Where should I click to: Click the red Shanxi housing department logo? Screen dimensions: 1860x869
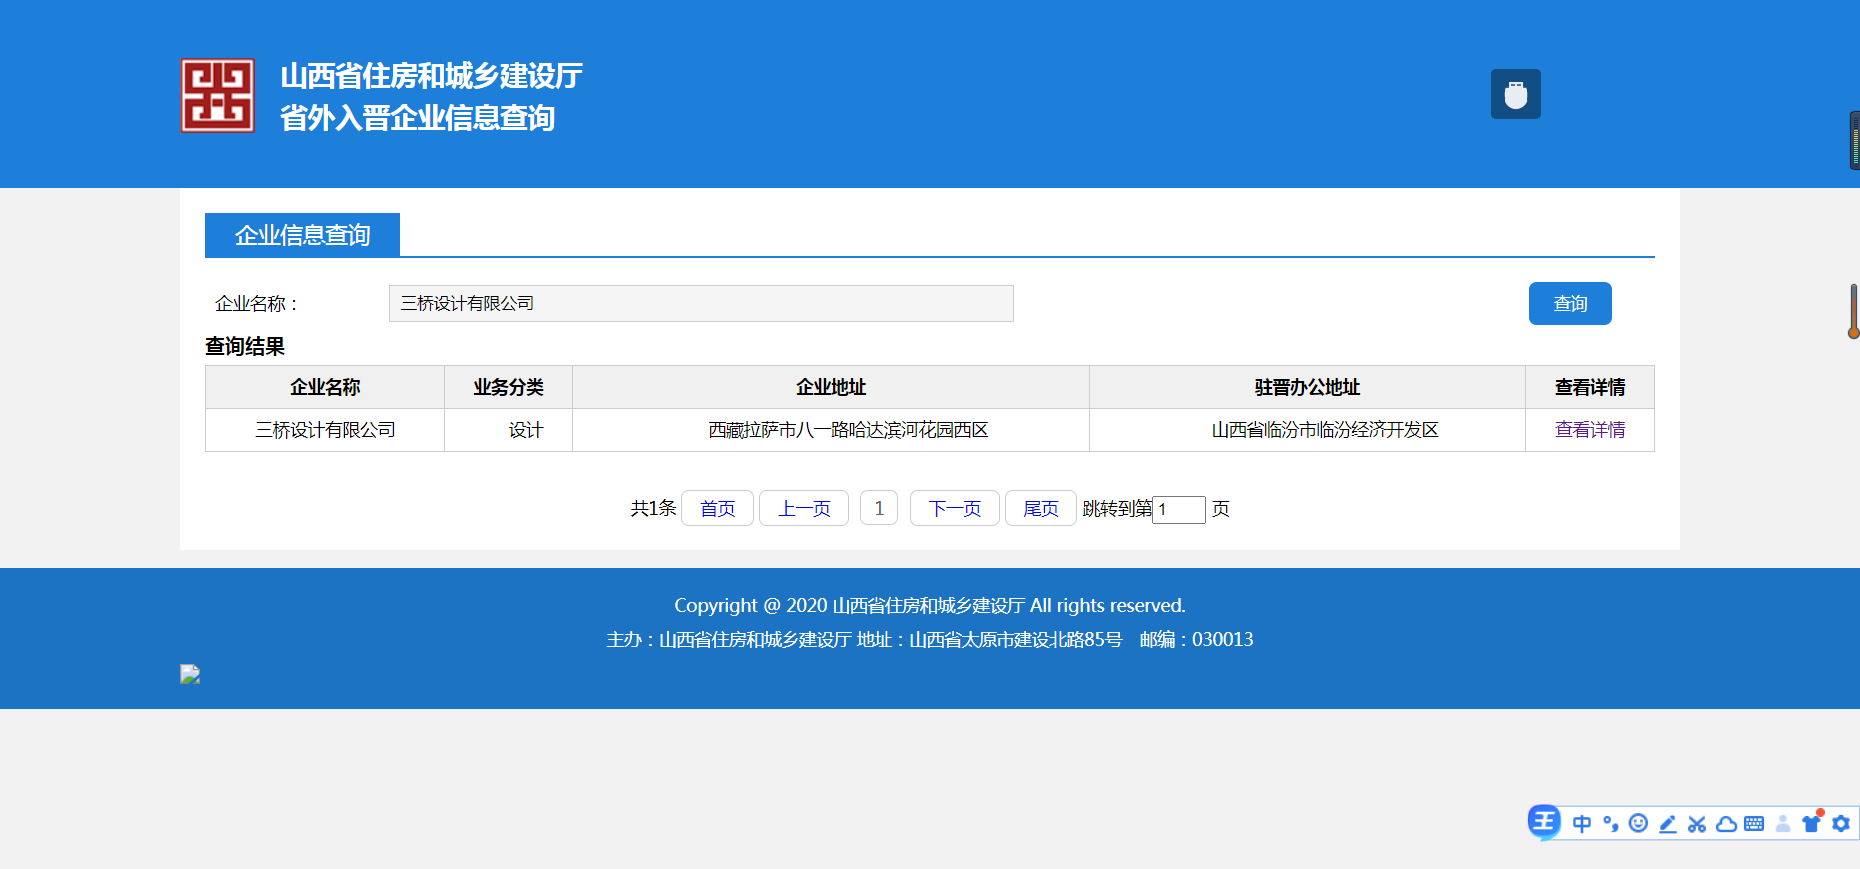[217, 95]
